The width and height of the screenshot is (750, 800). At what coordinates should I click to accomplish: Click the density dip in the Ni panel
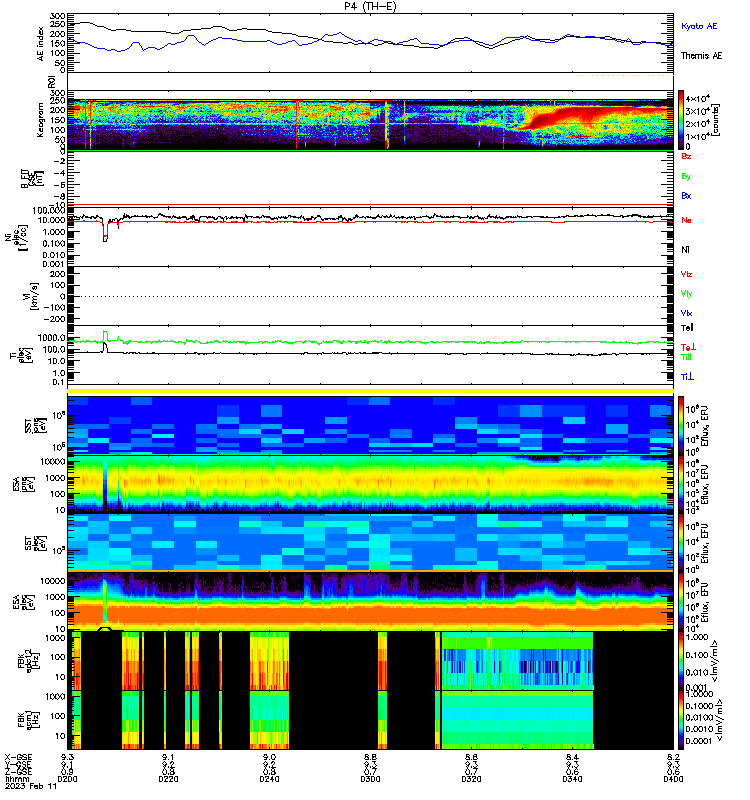105,231
